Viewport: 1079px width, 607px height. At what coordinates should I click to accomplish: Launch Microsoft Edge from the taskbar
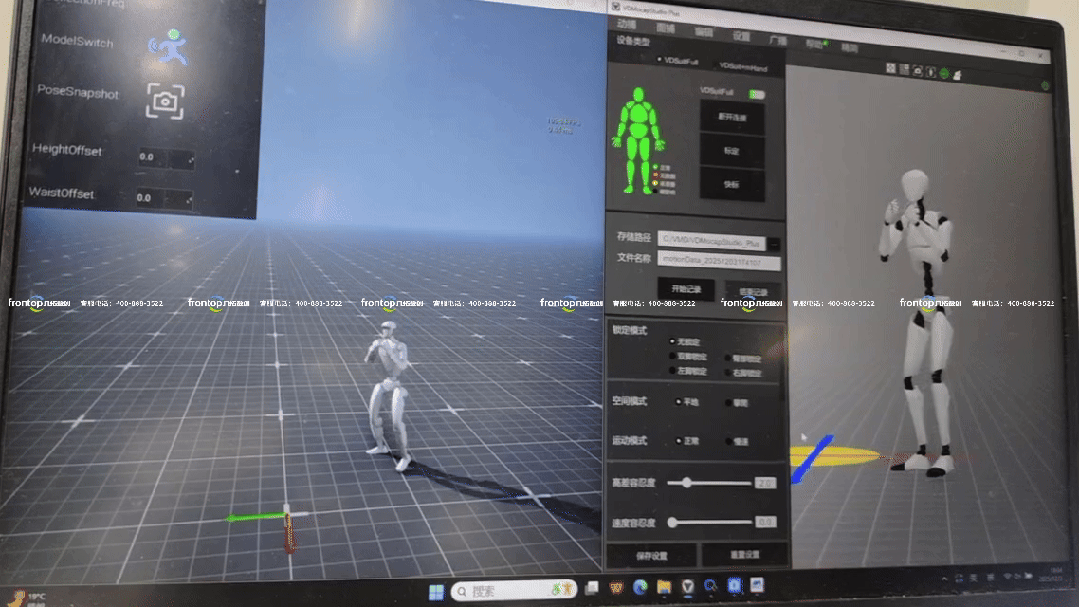point(640,587)
